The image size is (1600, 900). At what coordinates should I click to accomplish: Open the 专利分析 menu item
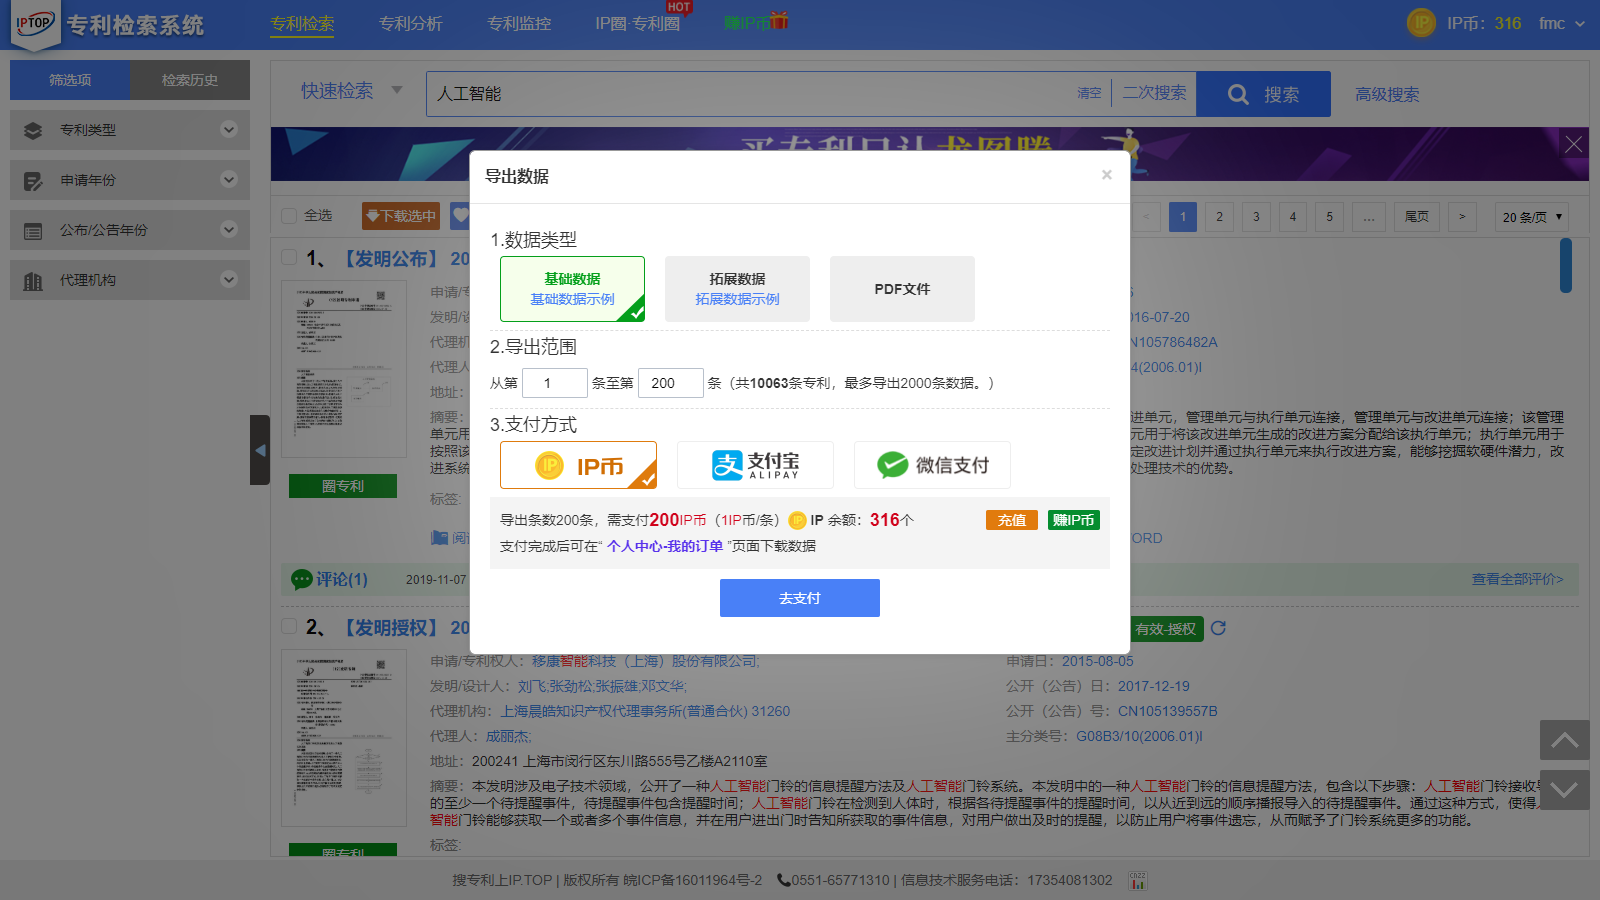pyautogui.click(x=410, y=23)
